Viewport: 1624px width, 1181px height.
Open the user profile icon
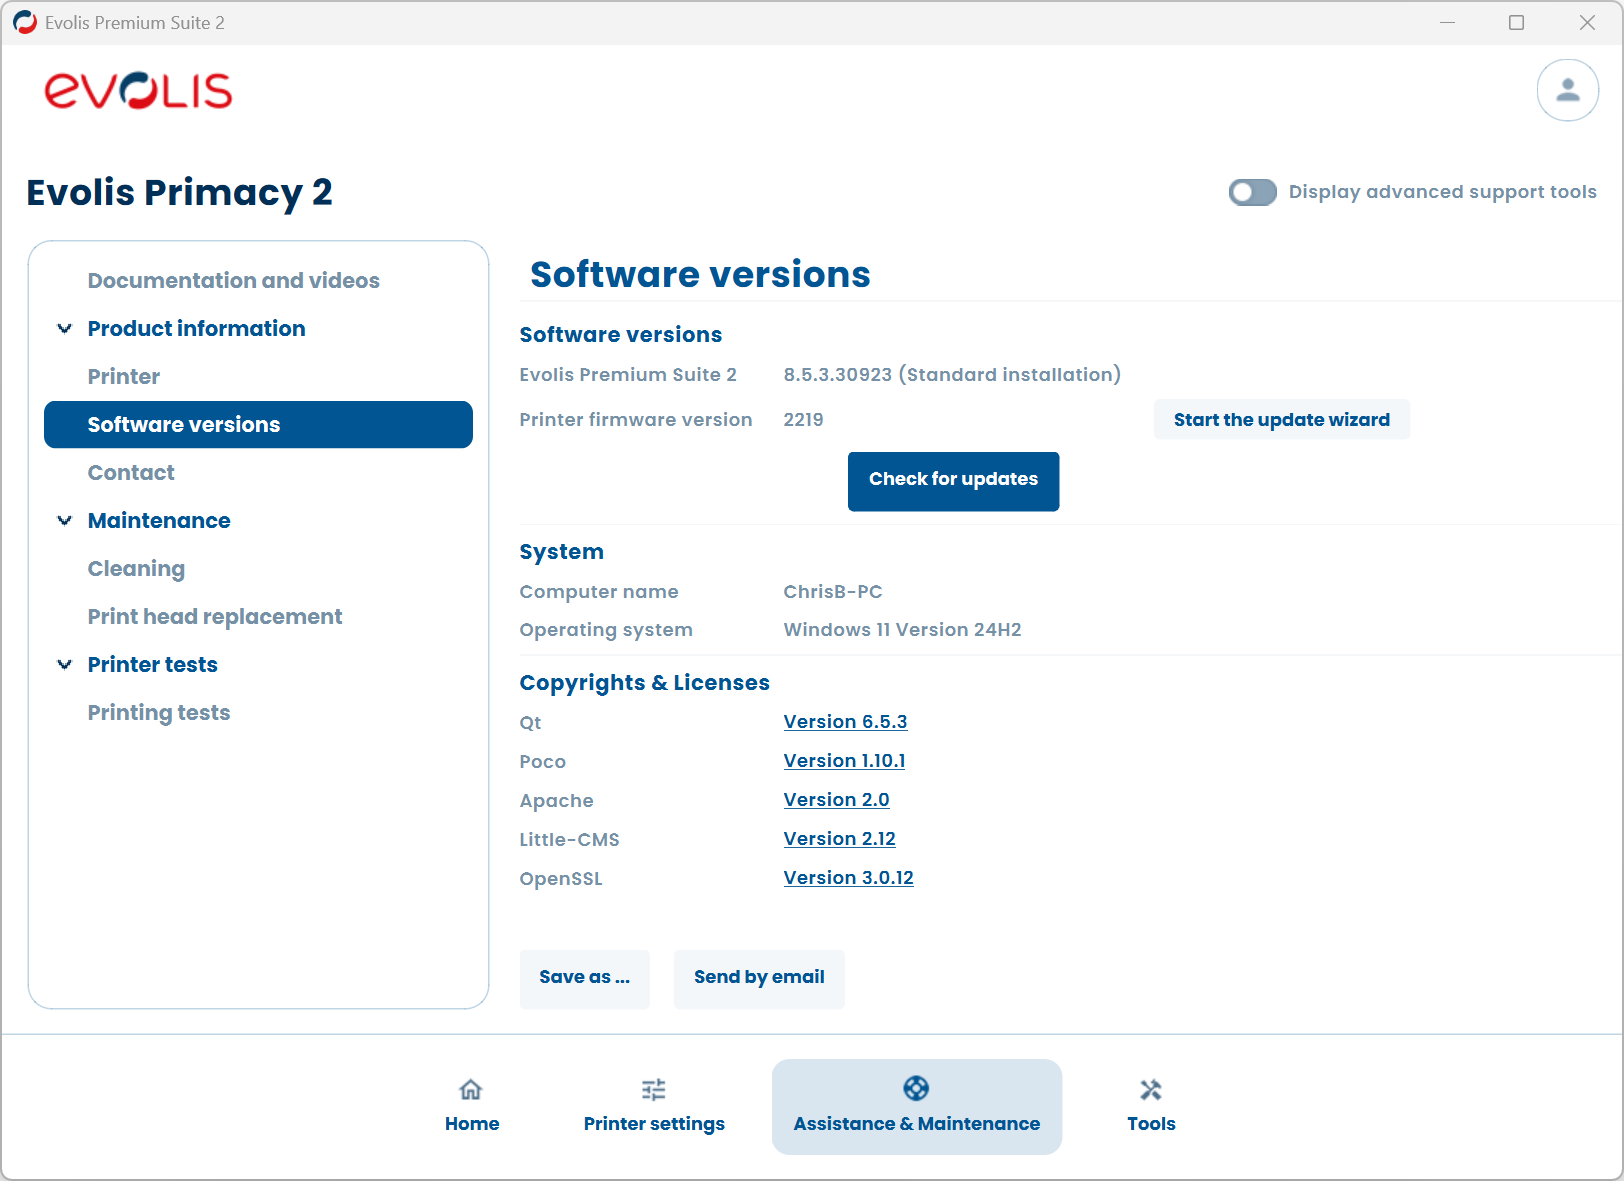click(1567, 90)
